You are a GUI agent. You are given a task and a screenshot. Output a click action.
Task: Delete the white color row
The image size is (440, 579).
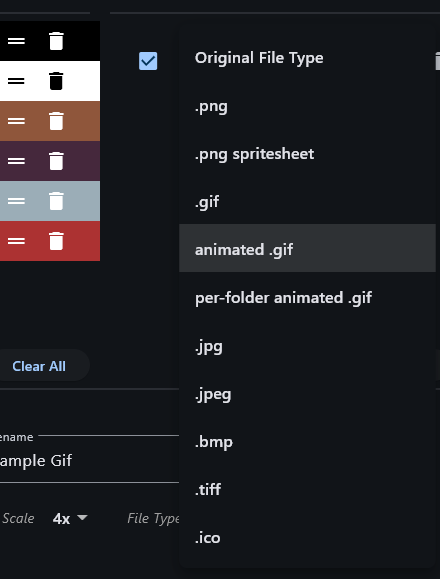coord(56,81)
